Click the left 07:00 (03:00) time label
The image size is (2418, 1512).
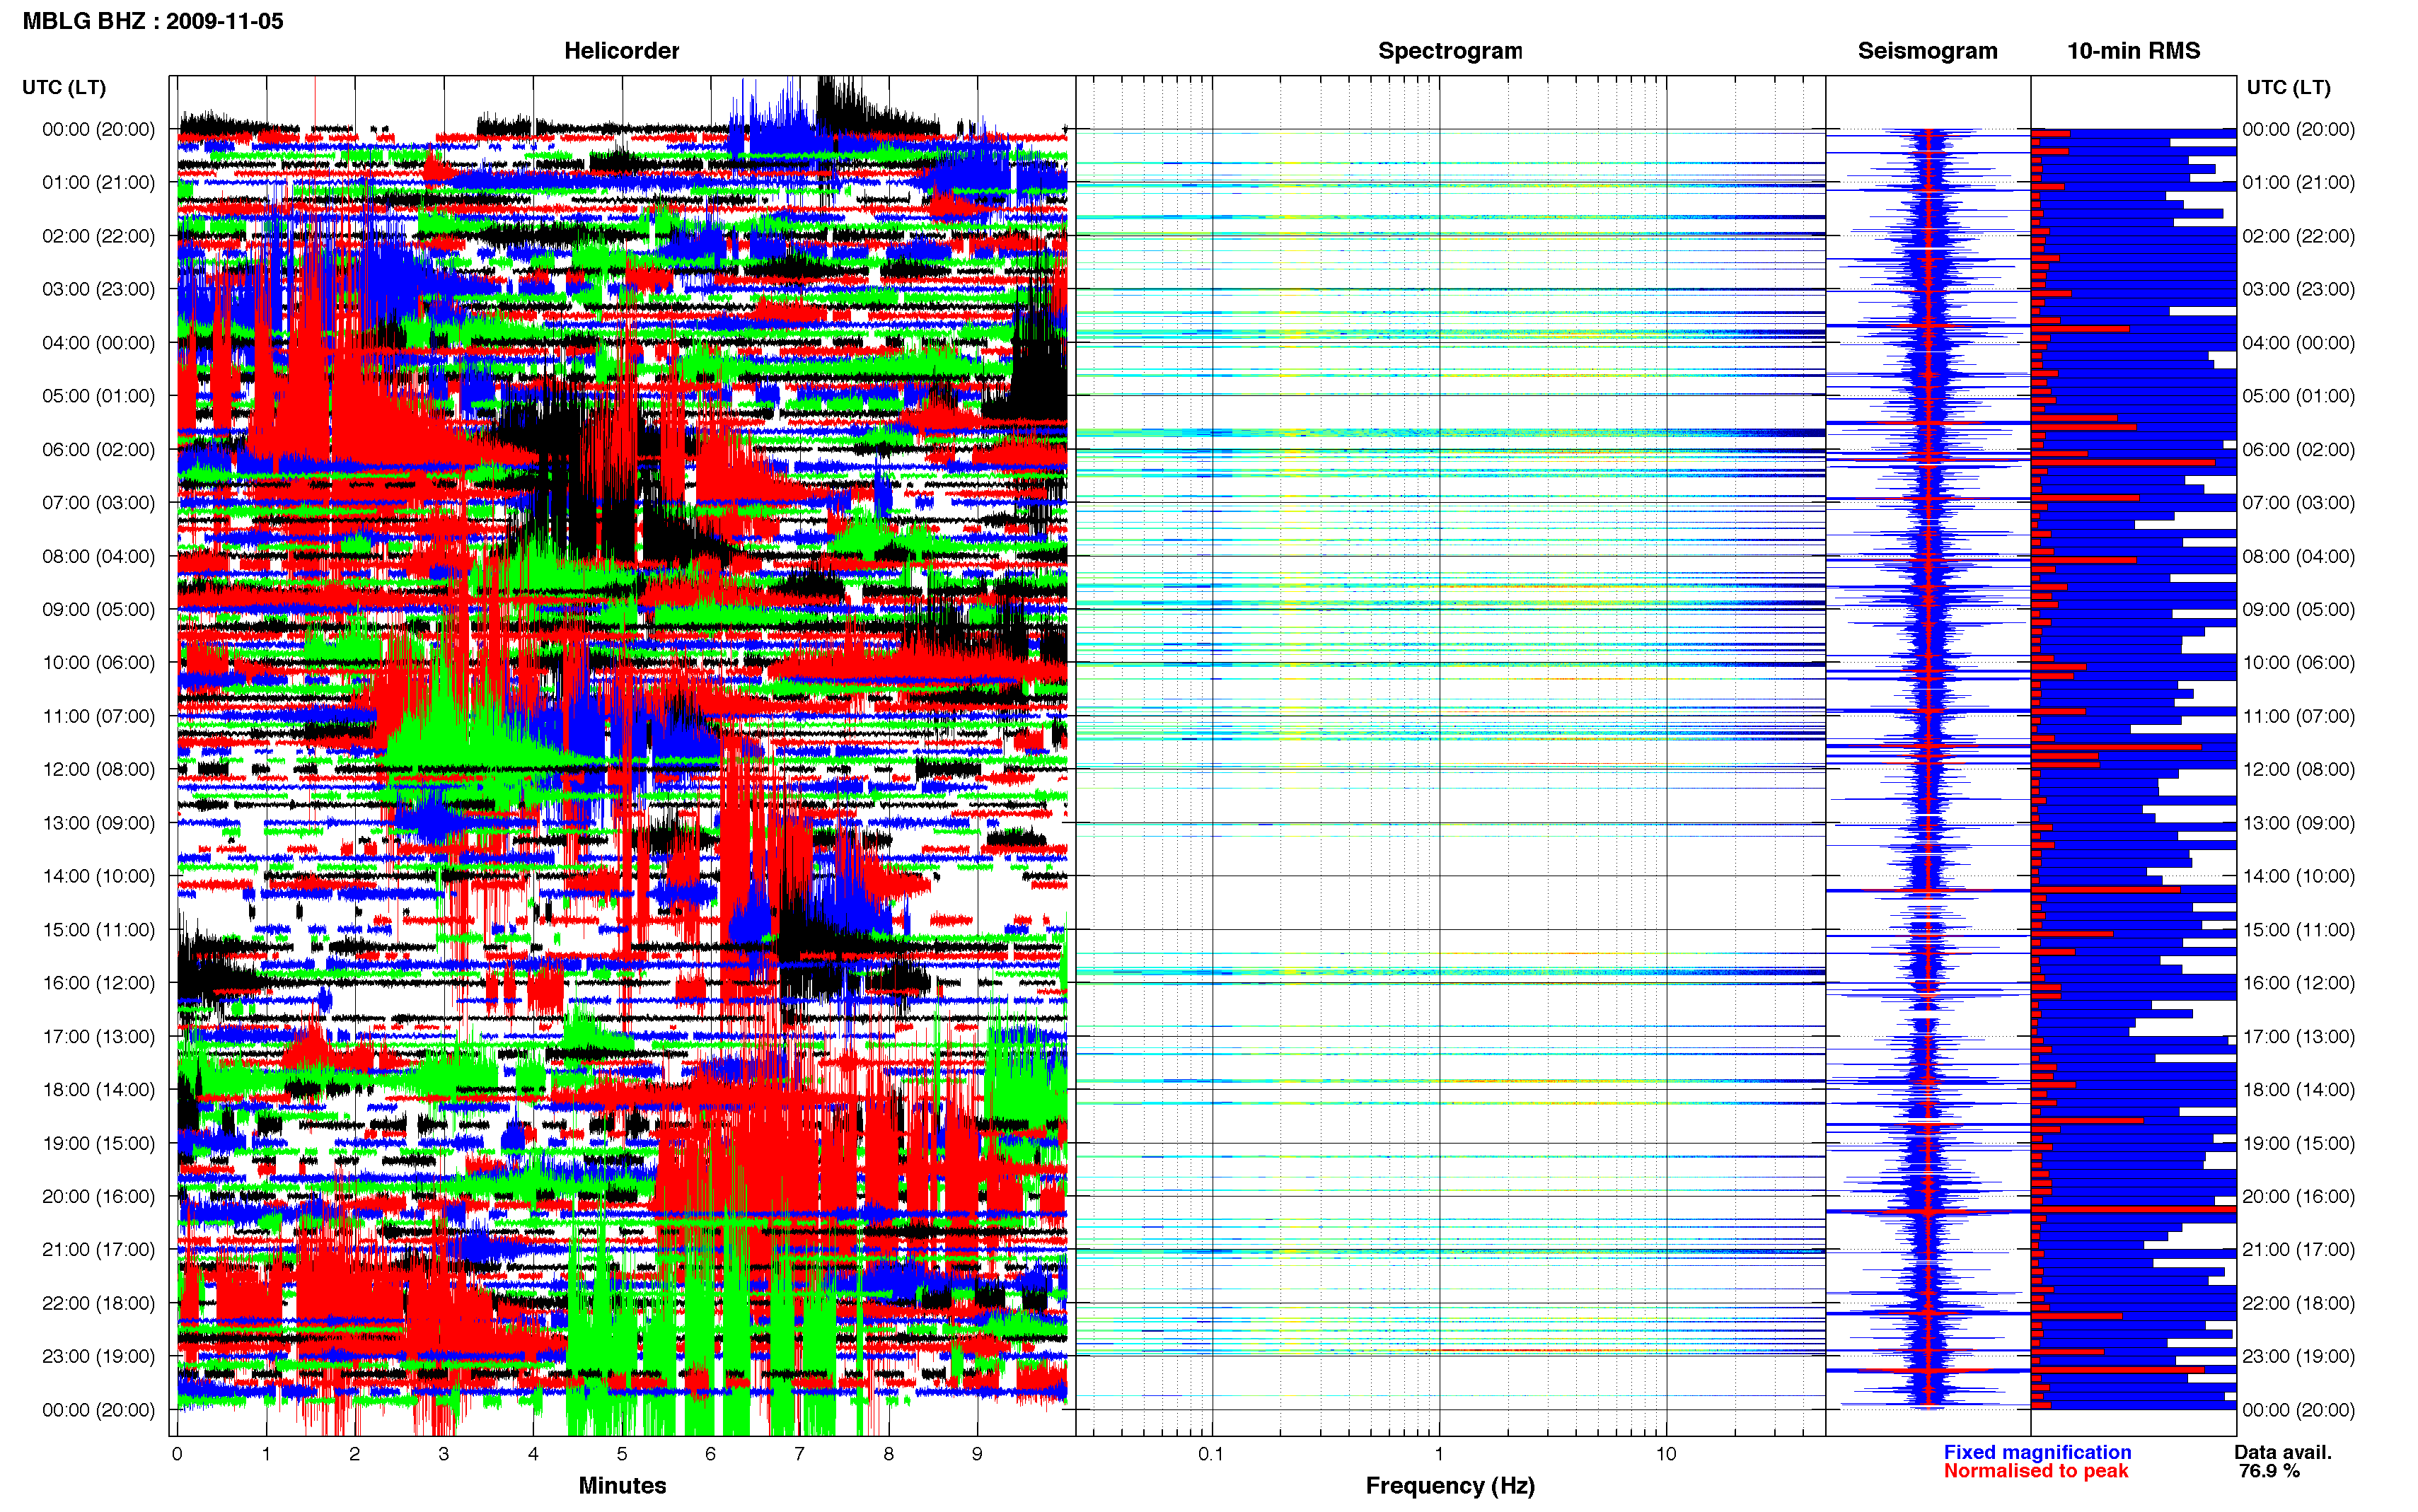(x=98, y=502)
